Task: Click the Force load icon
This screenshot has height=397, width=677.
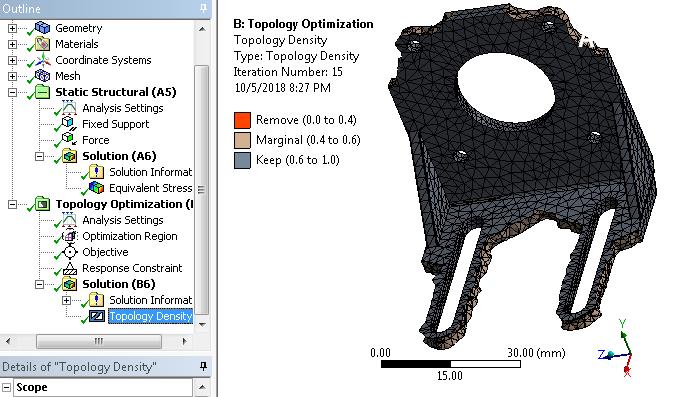Action: pos(69,140)
